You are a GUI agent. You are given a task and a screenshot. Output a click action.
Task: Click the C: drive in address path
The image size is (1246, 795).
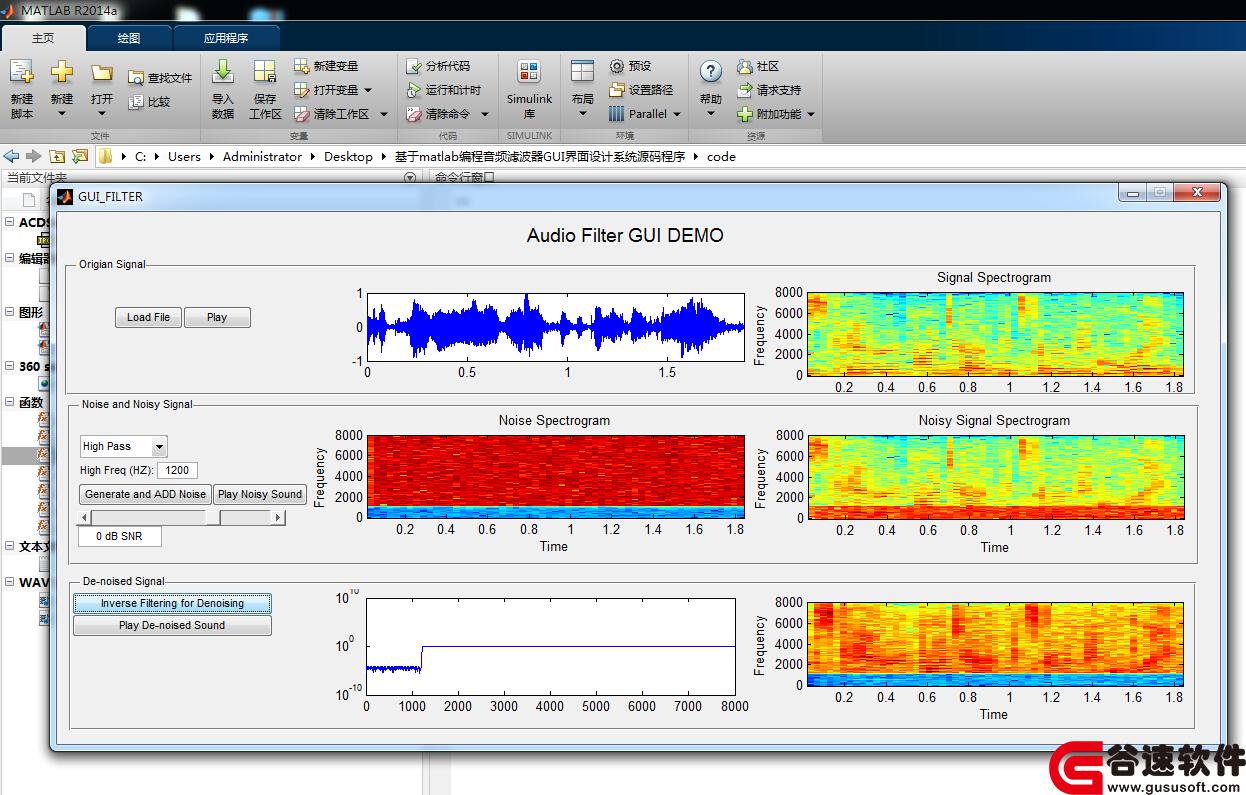point(141,156)
